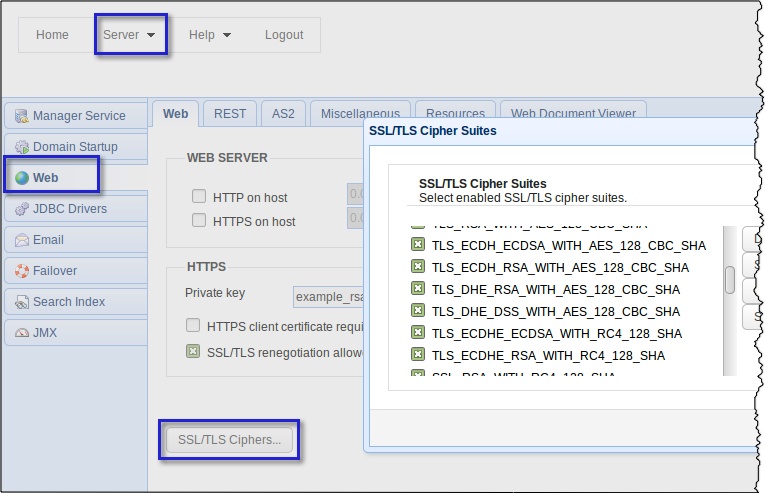The image size is (765, 493).
Task: Click the Manager Service sidebar icon
Action: (21, 116)
